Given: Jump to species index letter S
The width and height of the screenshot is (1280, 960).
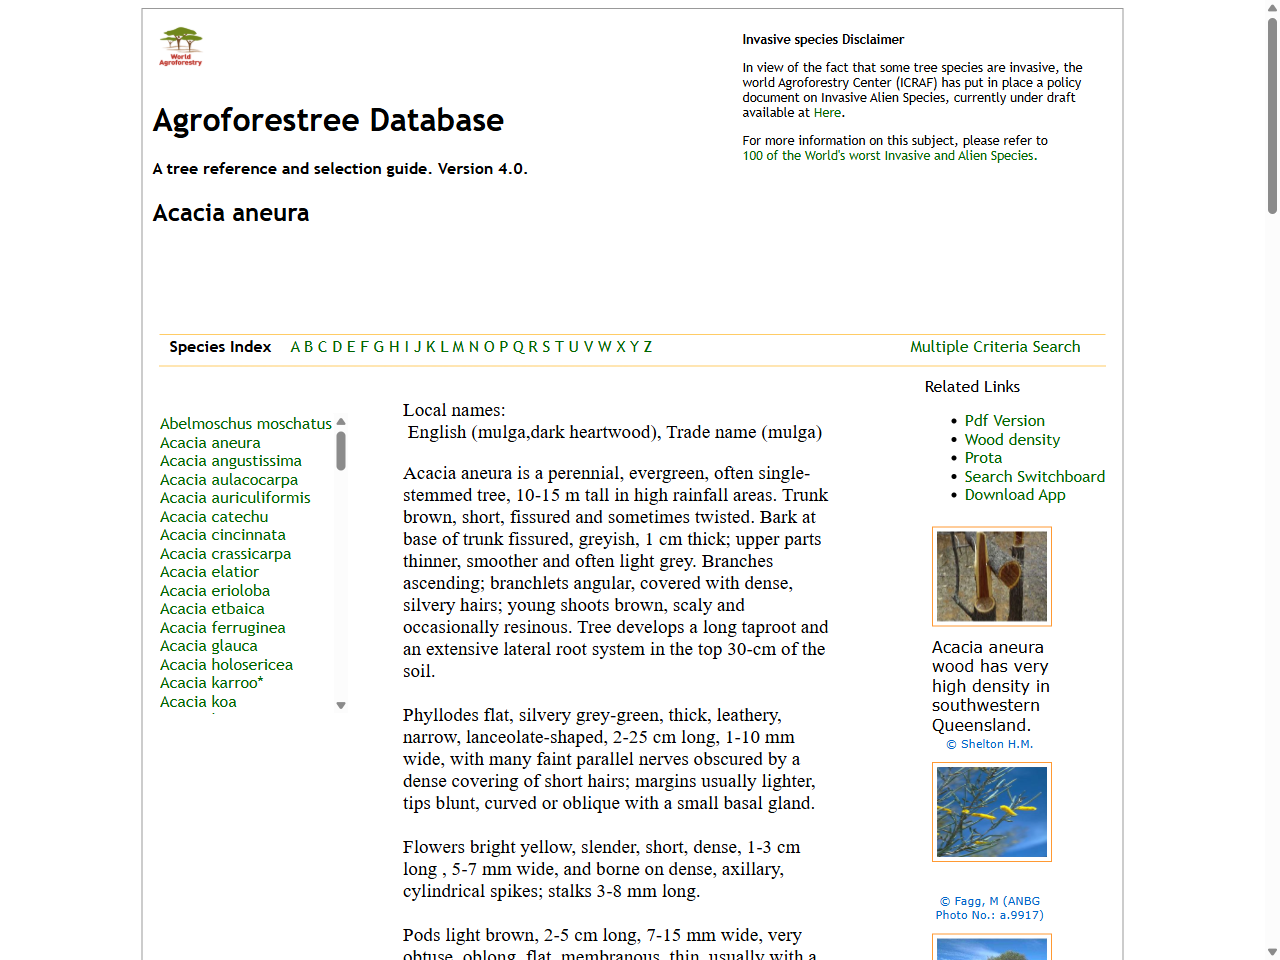Looking at the screenshot, I should [546, 347].
